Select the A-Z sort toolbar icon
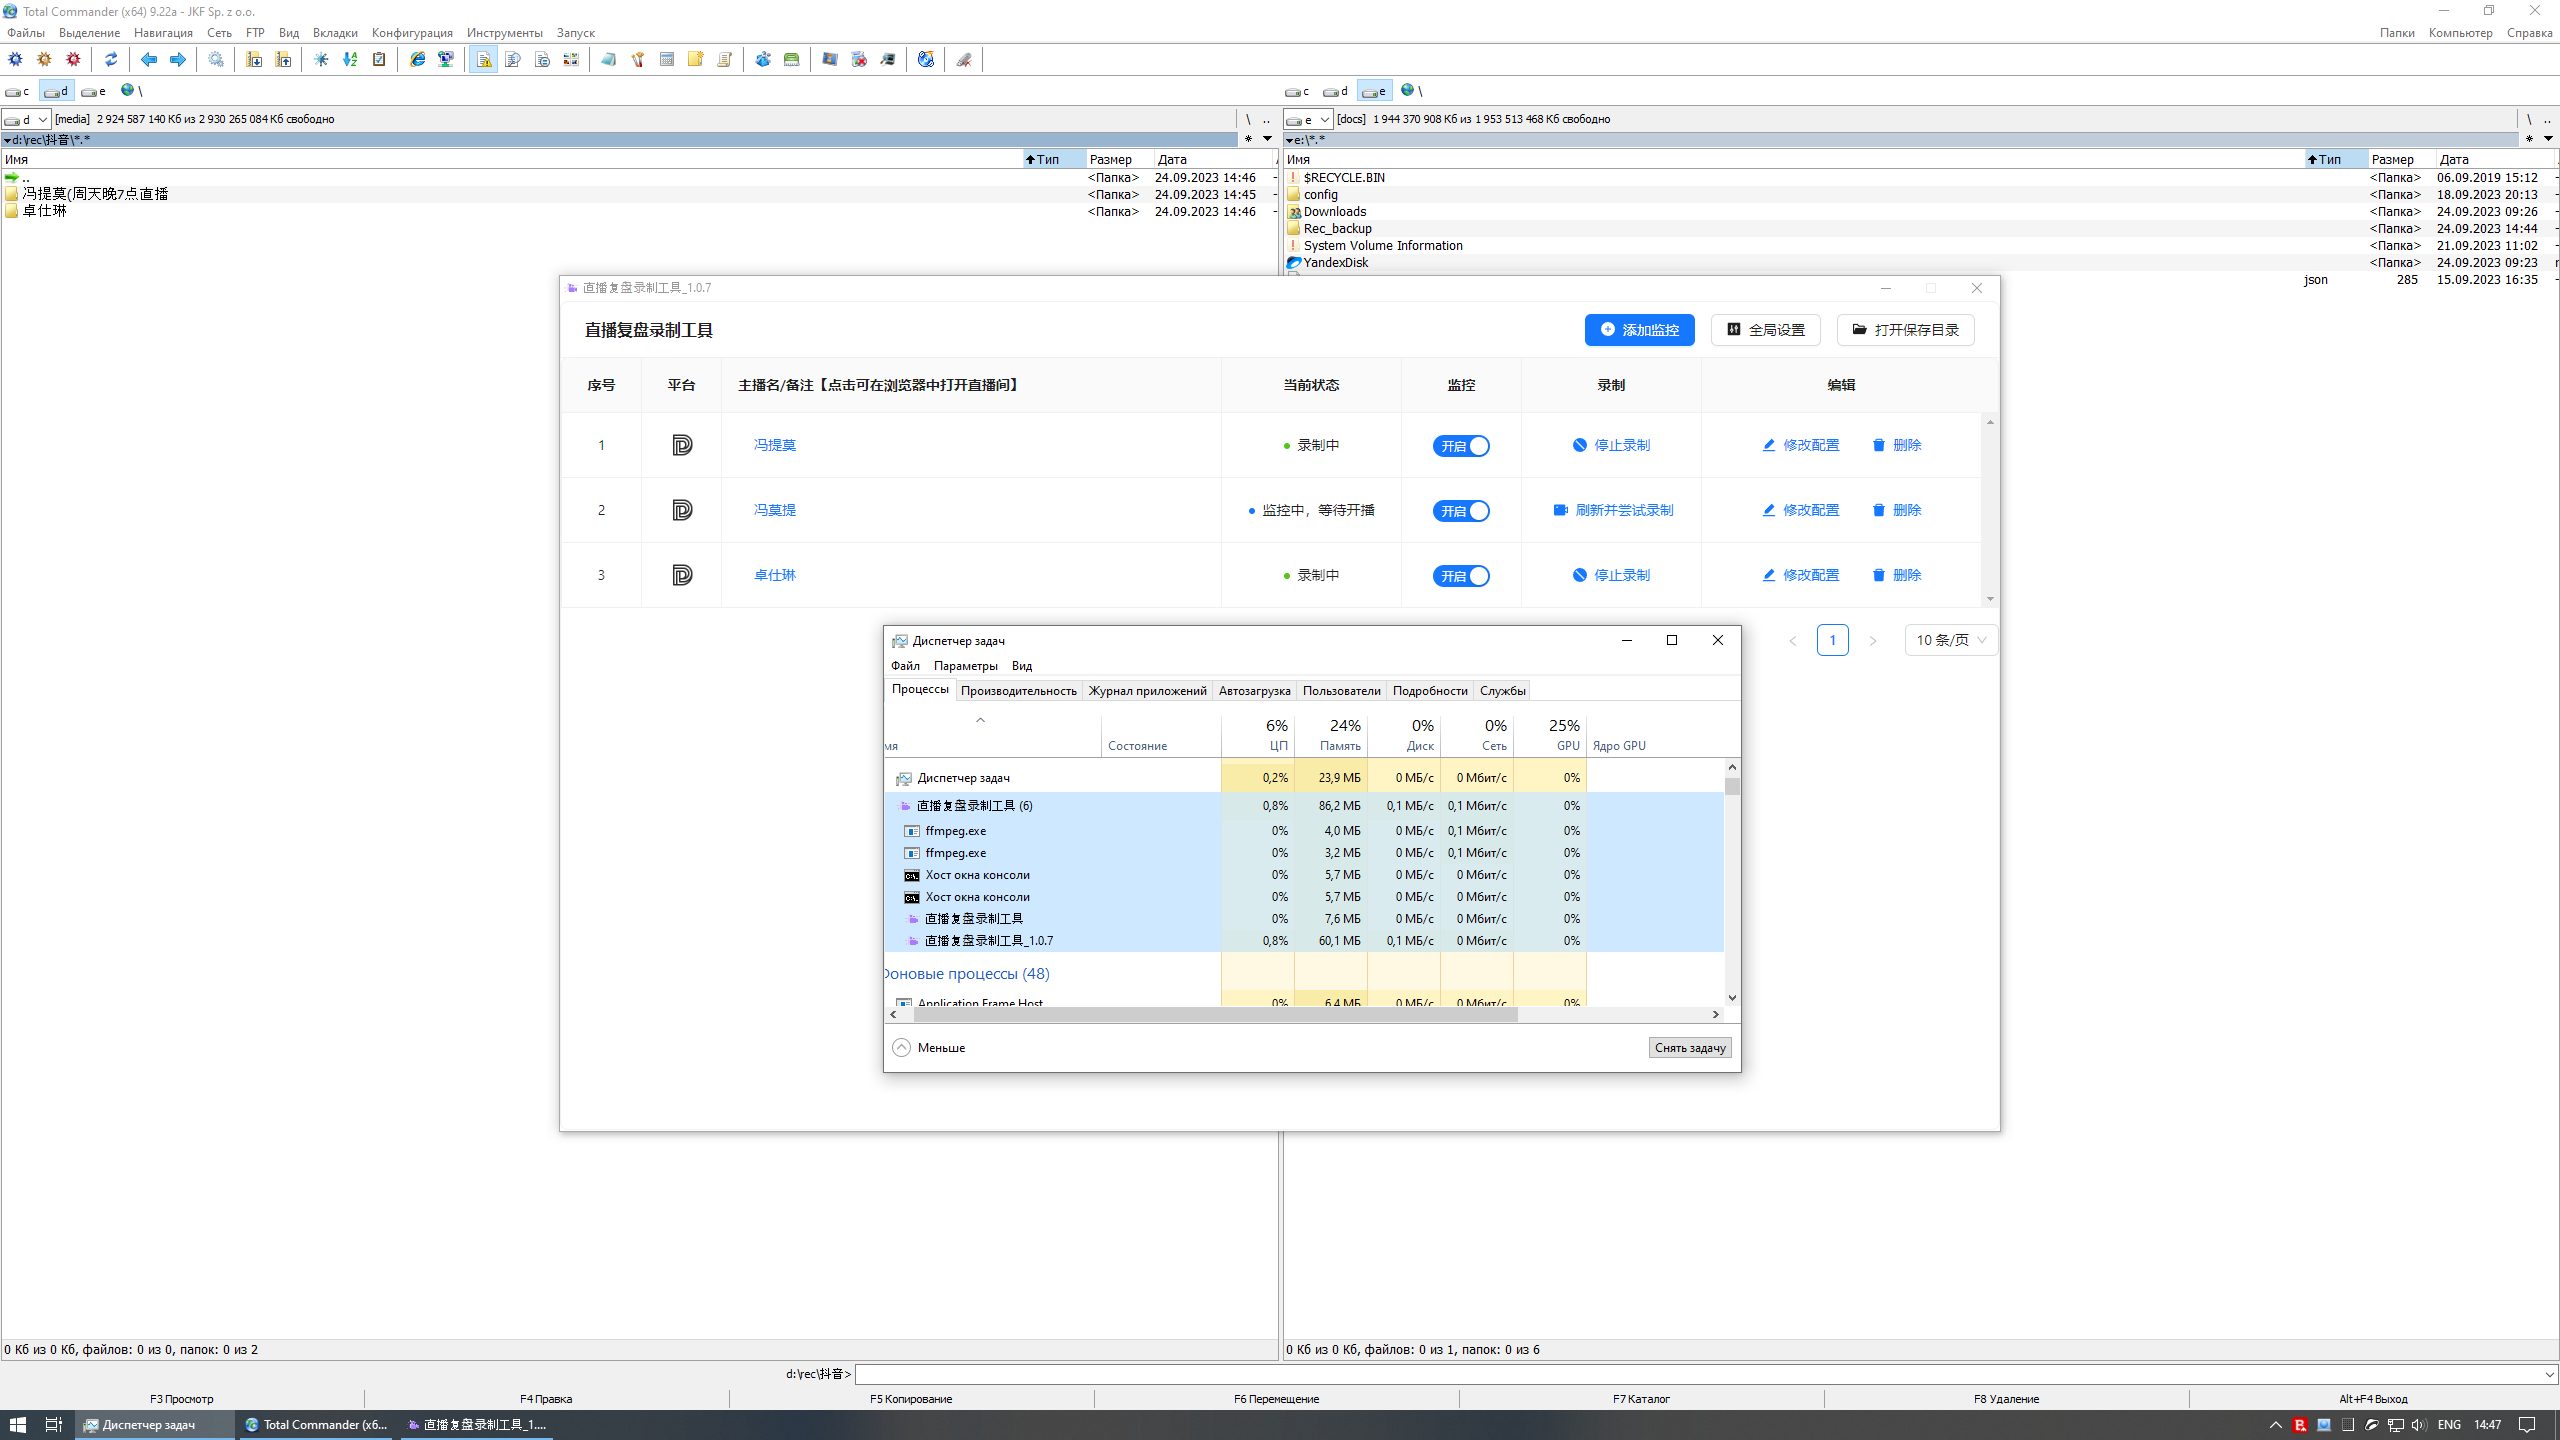Image resolution: width=2560 pixels, height=1440 pixels. pyautogui.click(x=350, y=59)
